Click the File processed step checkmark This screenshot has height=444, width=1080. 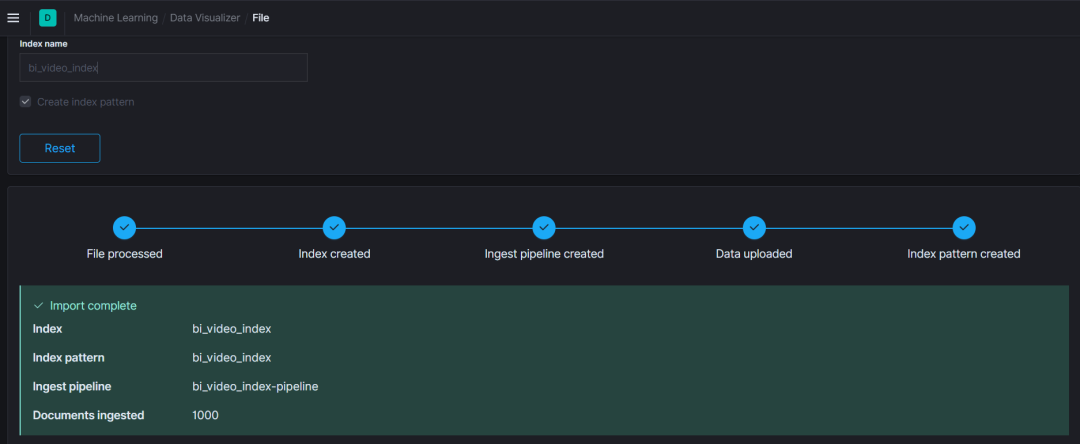[x=124, y=228]
